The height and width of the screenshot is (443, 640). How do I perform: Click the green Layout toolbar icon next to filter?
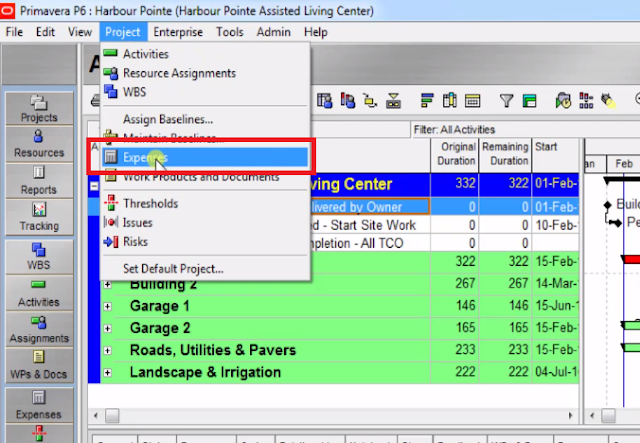coord(529,100)
